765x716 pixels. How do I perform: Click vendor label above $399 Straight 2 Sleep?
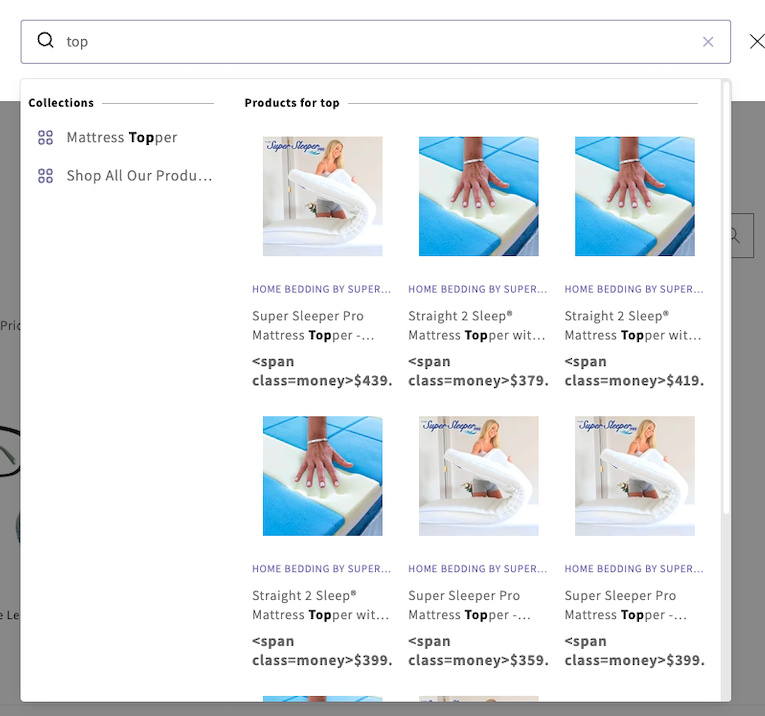click(x=322, y=569)
